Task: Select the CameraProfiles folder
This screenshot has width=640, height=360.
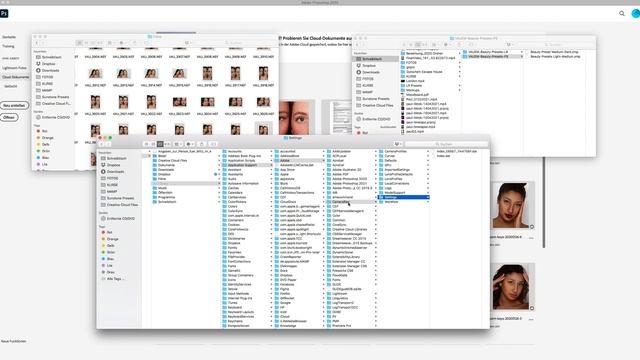Action: [x=396, y=151]
